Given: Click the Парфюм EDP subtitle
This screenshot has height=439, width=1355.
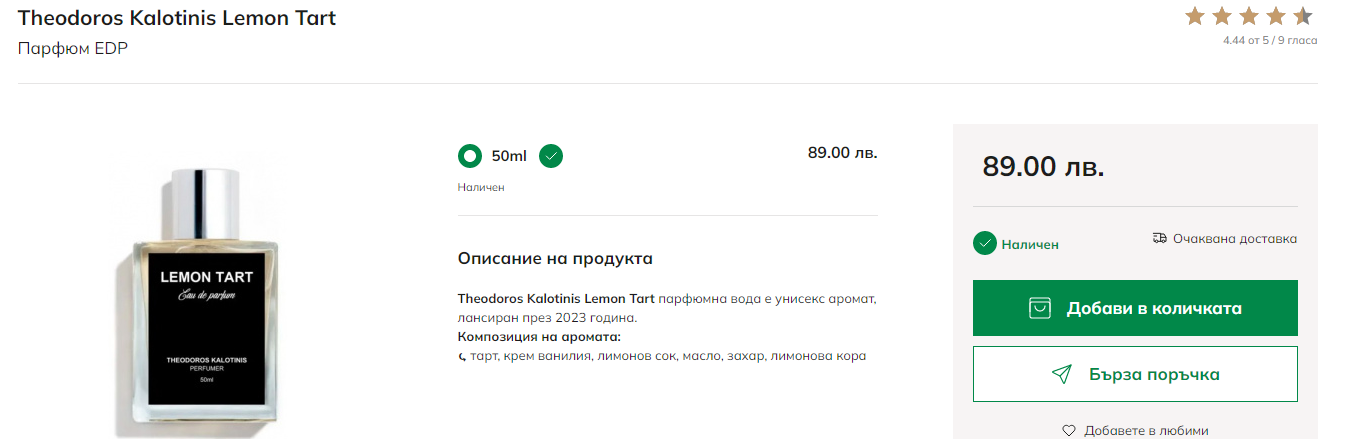Looking at the screenshot, I should click(73, 49).
